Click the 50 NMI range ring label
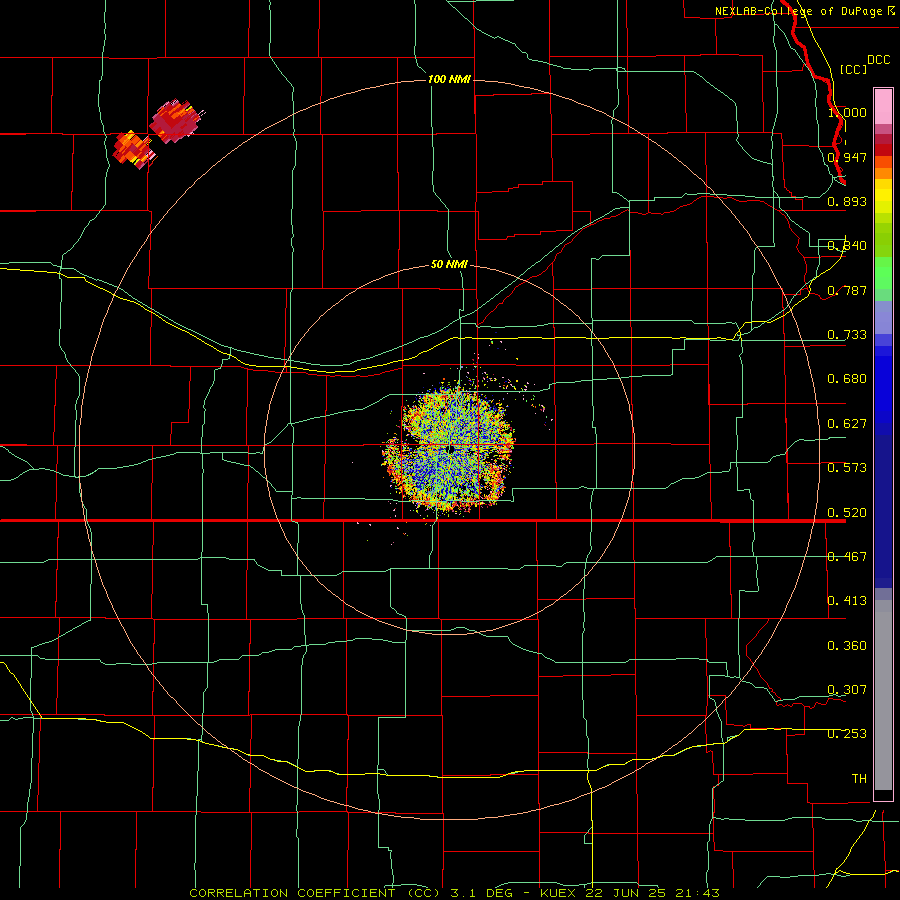 point(449,264)
